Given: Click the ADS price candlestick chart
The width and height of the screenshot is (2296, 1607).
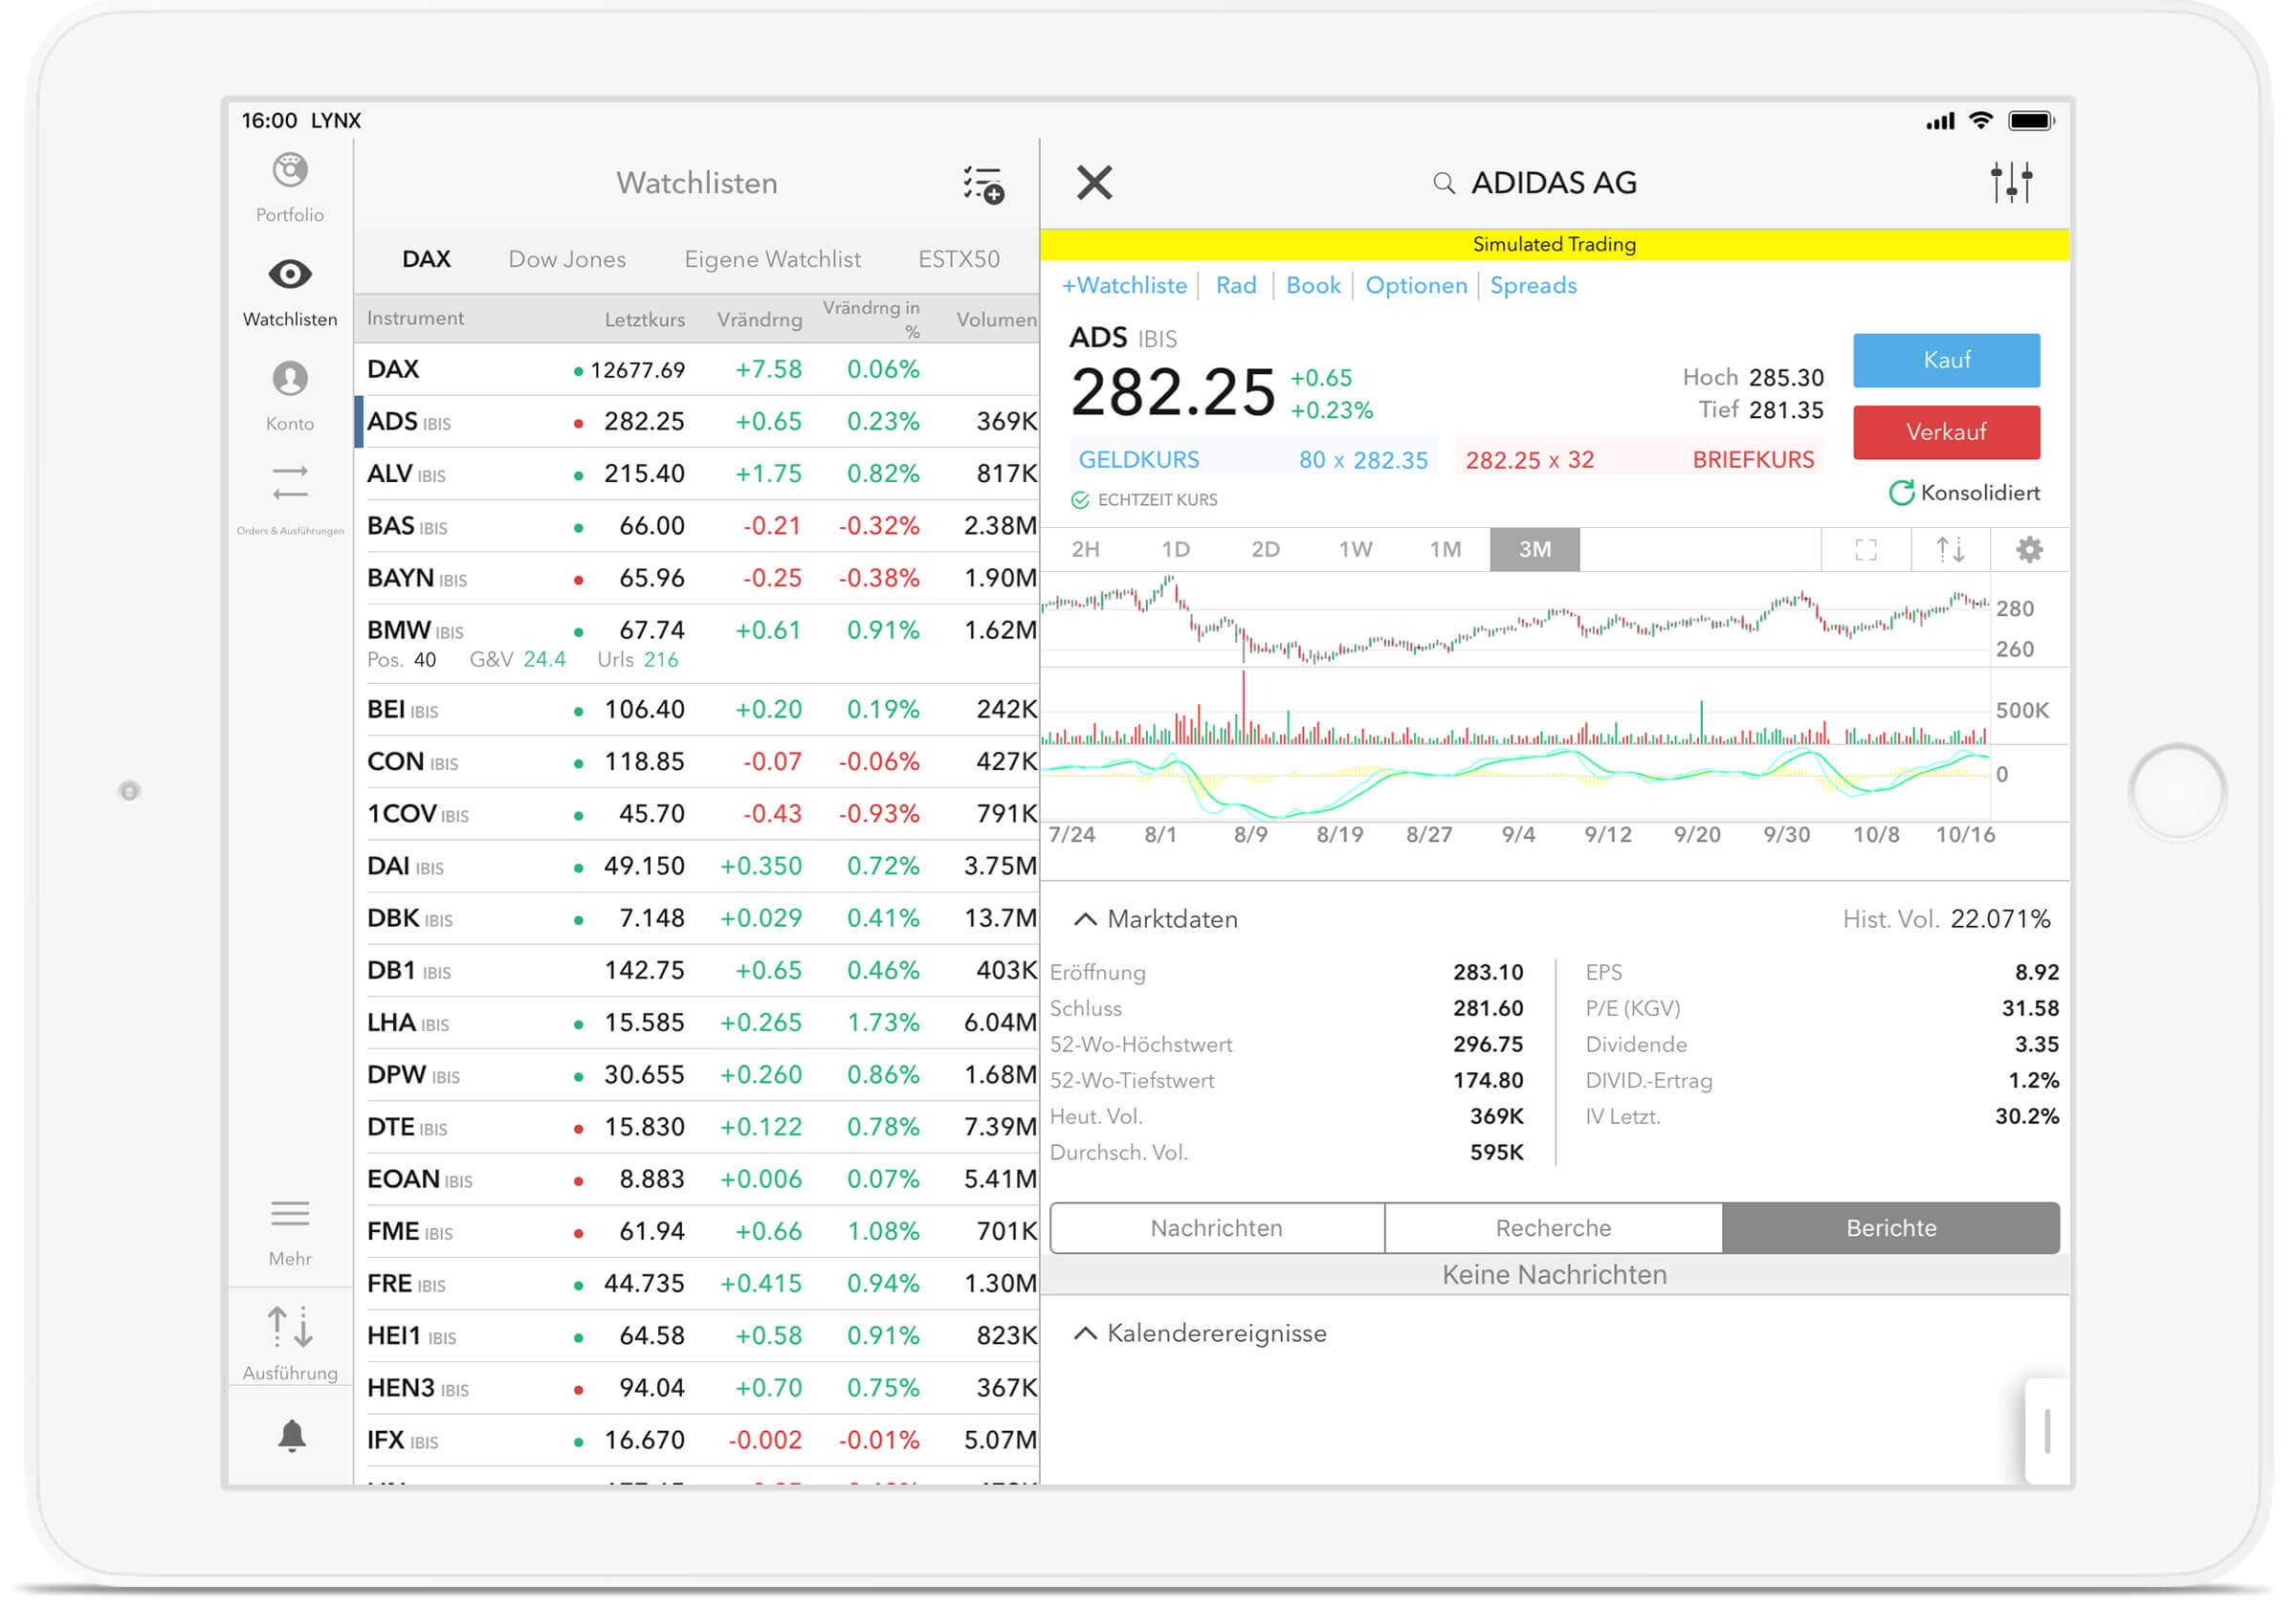Looking at the screenshot, I should 1514,620.
